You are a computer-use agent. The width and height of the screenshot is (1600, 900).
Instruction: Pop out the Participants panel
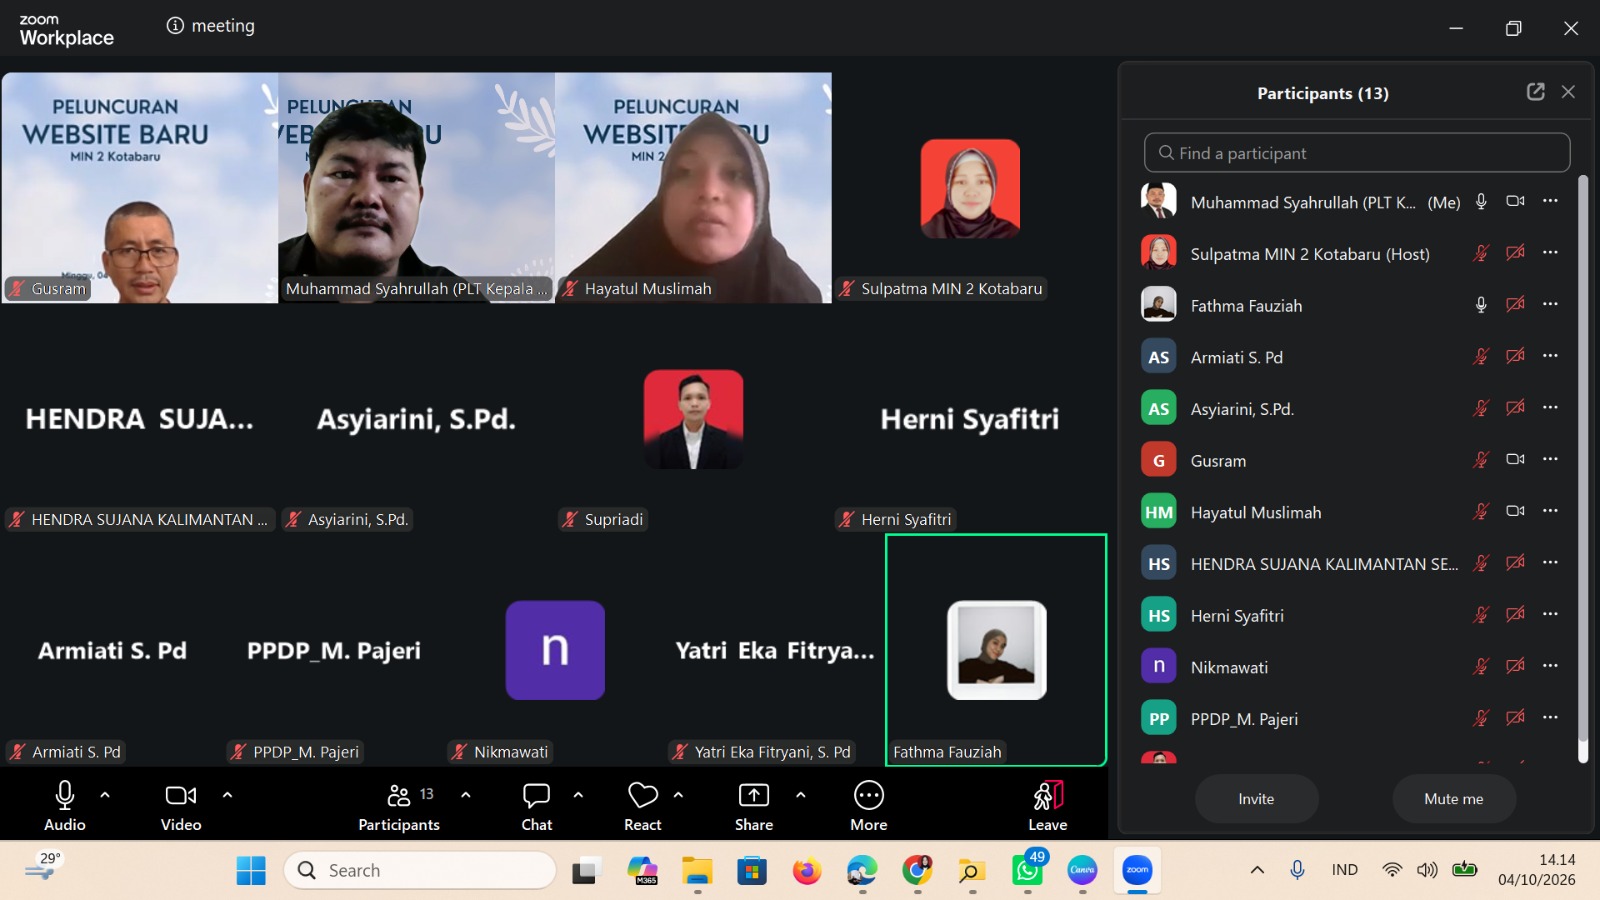click(1536, 92)
